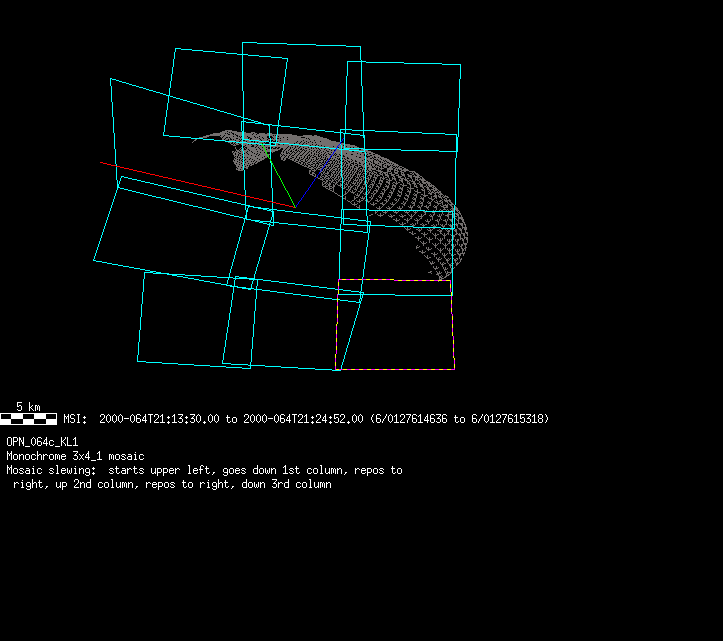The image size is (723, 641).
Task: Select the "OPN_064c_KL1" sequence name
Action: tap(42, 442)
